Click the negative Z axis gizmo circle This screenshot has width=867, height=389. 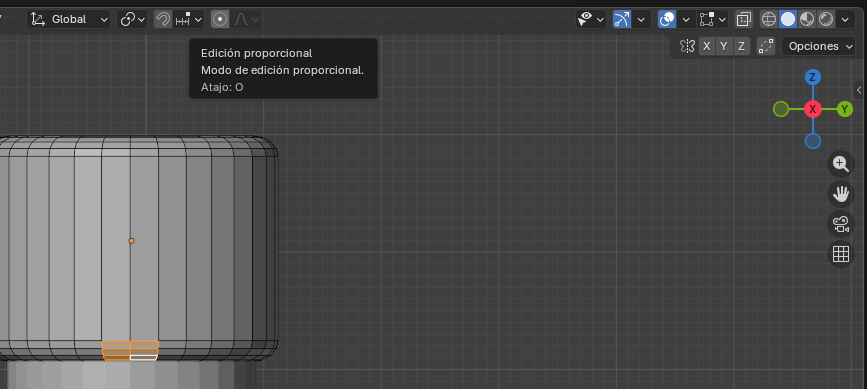pyautogui.click(x=813, y=141)
